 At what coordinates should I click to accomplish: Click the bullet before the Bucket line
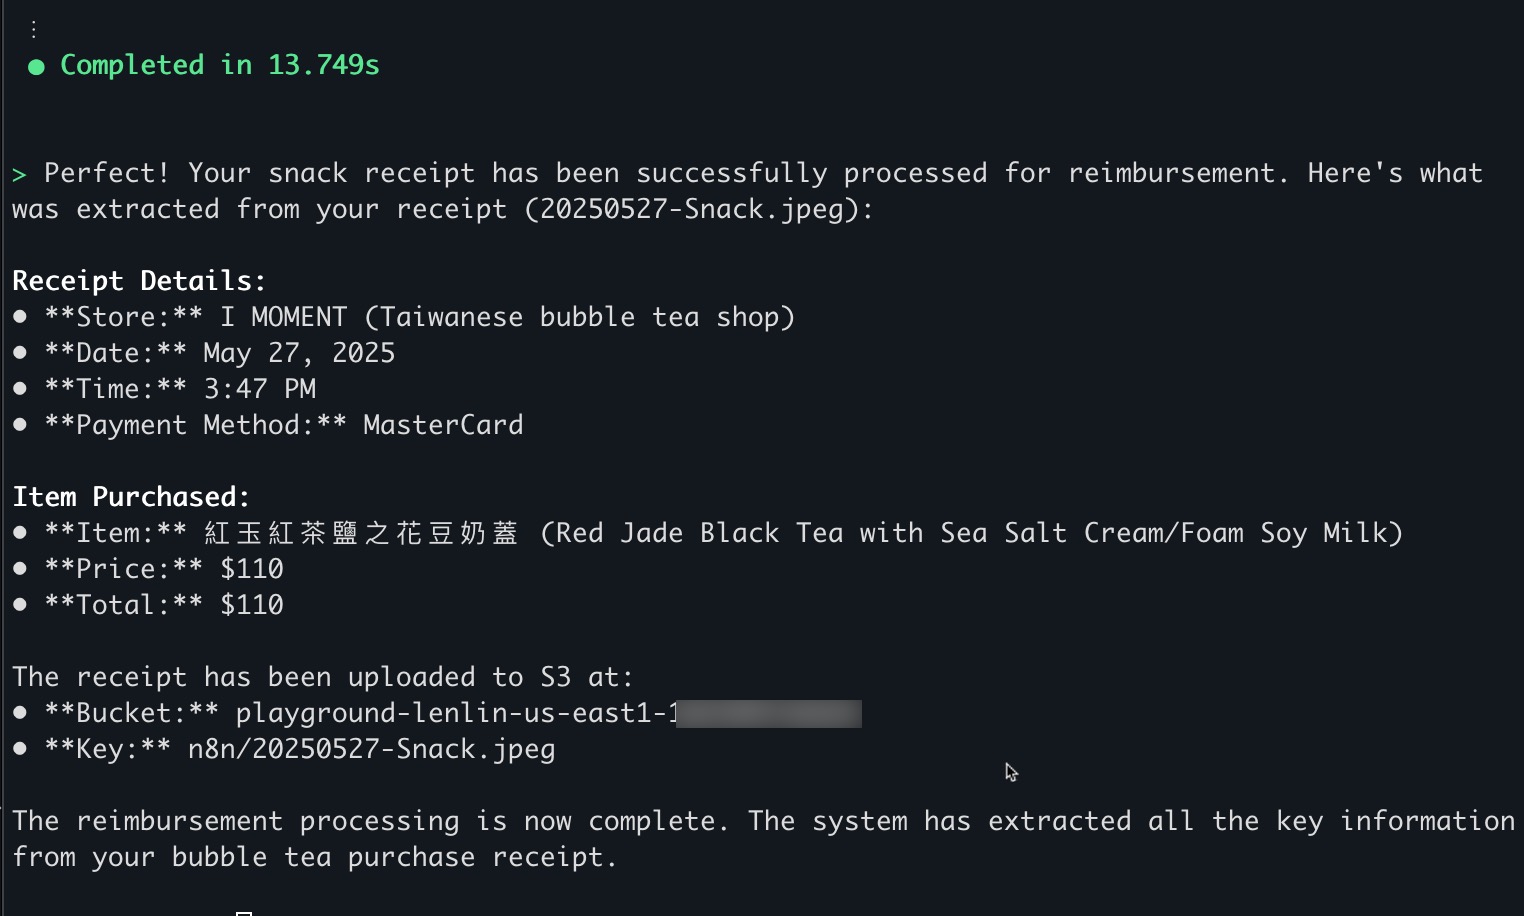click(x=20, y=713)
